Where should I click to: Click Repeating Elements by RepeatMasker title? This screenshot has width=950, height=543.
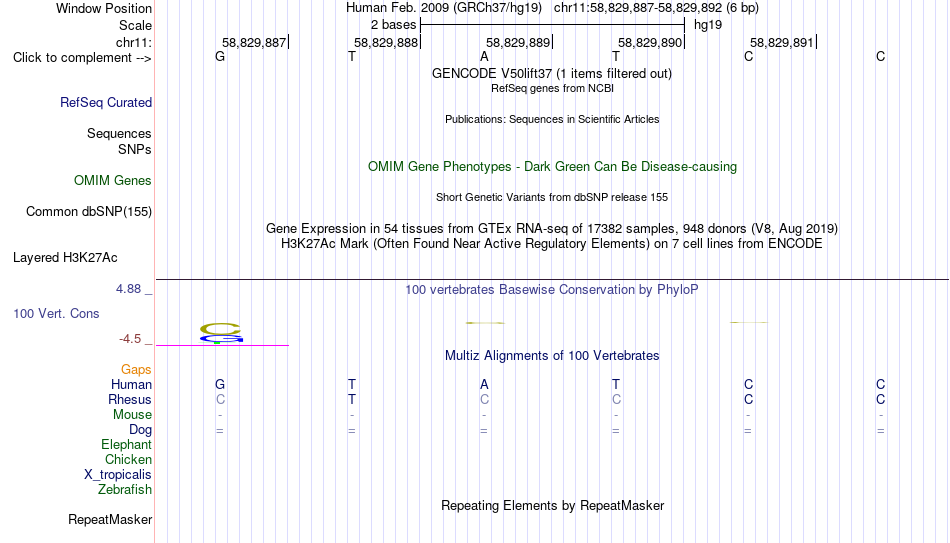click(553, 506)
